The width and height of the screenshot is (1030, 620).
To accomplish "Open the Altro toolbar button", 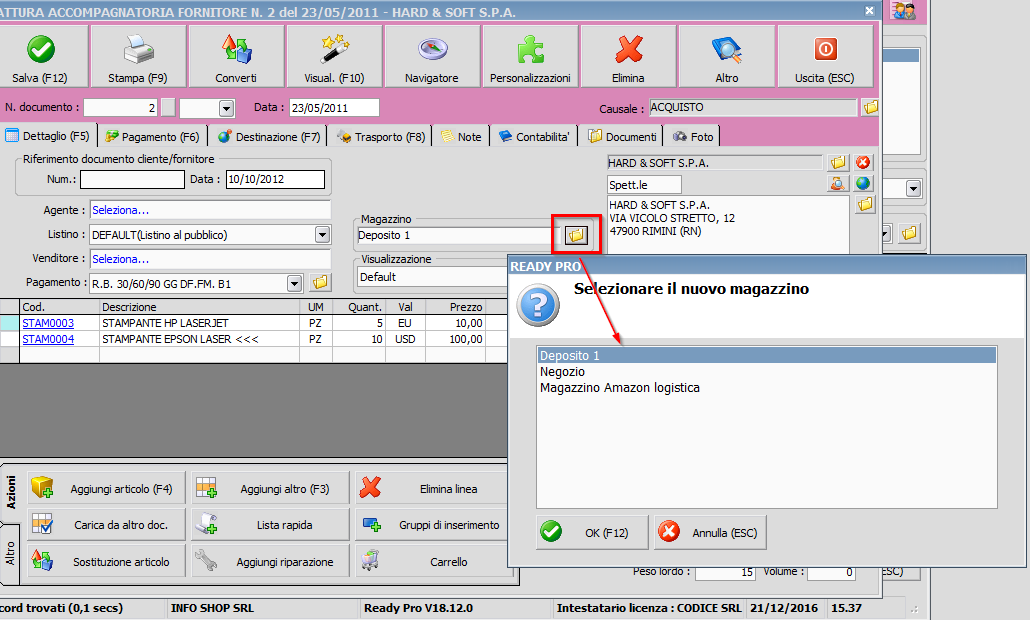I will pos(727,56).
